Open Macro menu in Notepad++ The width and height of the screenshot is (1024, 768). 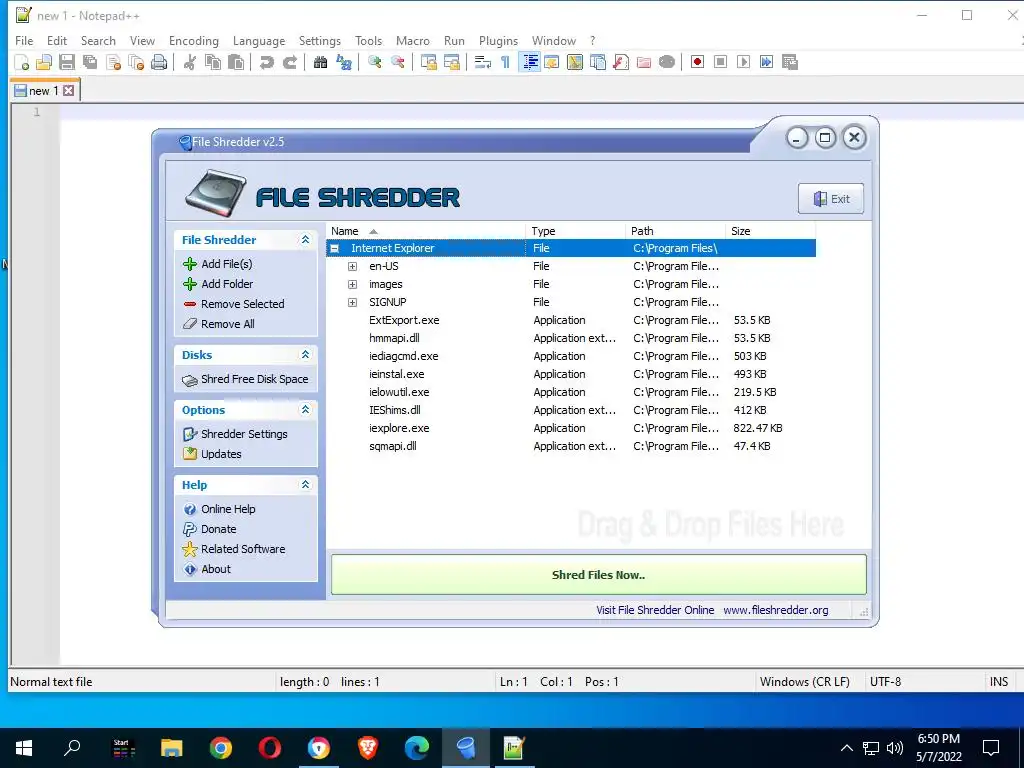(413, 40)
